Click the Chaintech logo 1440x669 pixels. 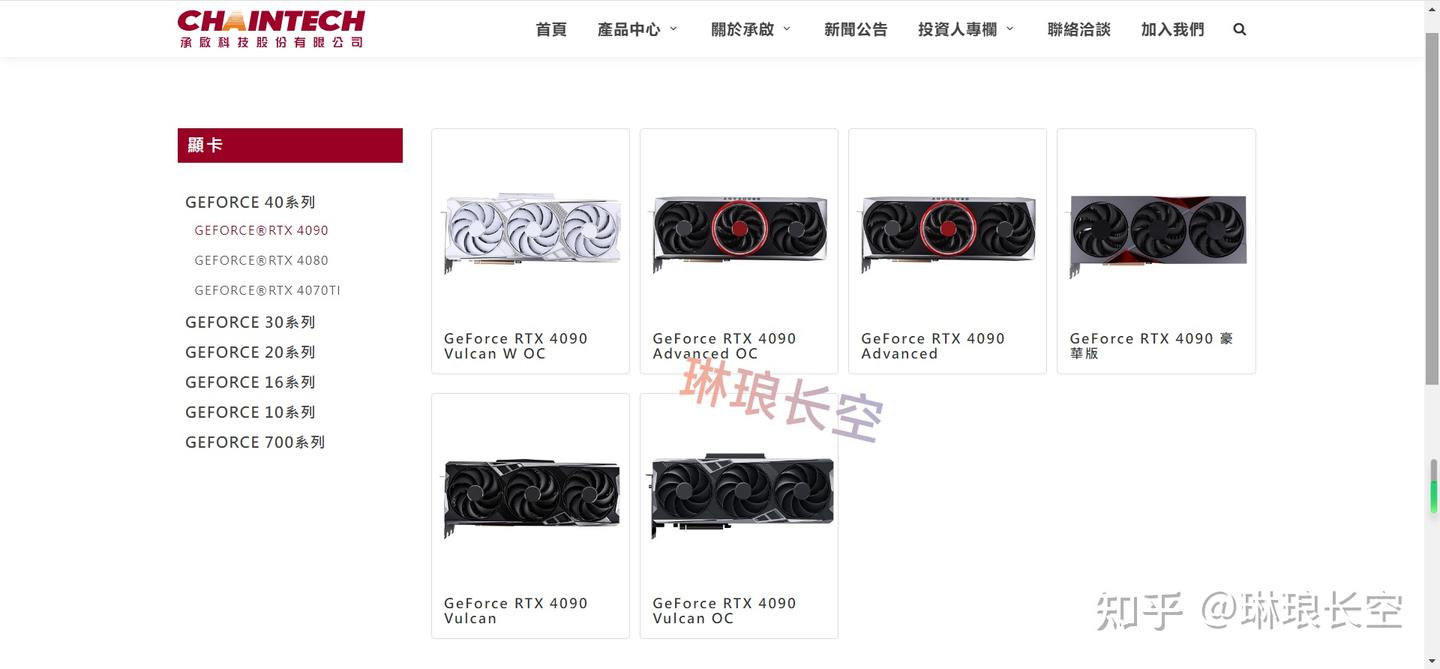(271, 29)
